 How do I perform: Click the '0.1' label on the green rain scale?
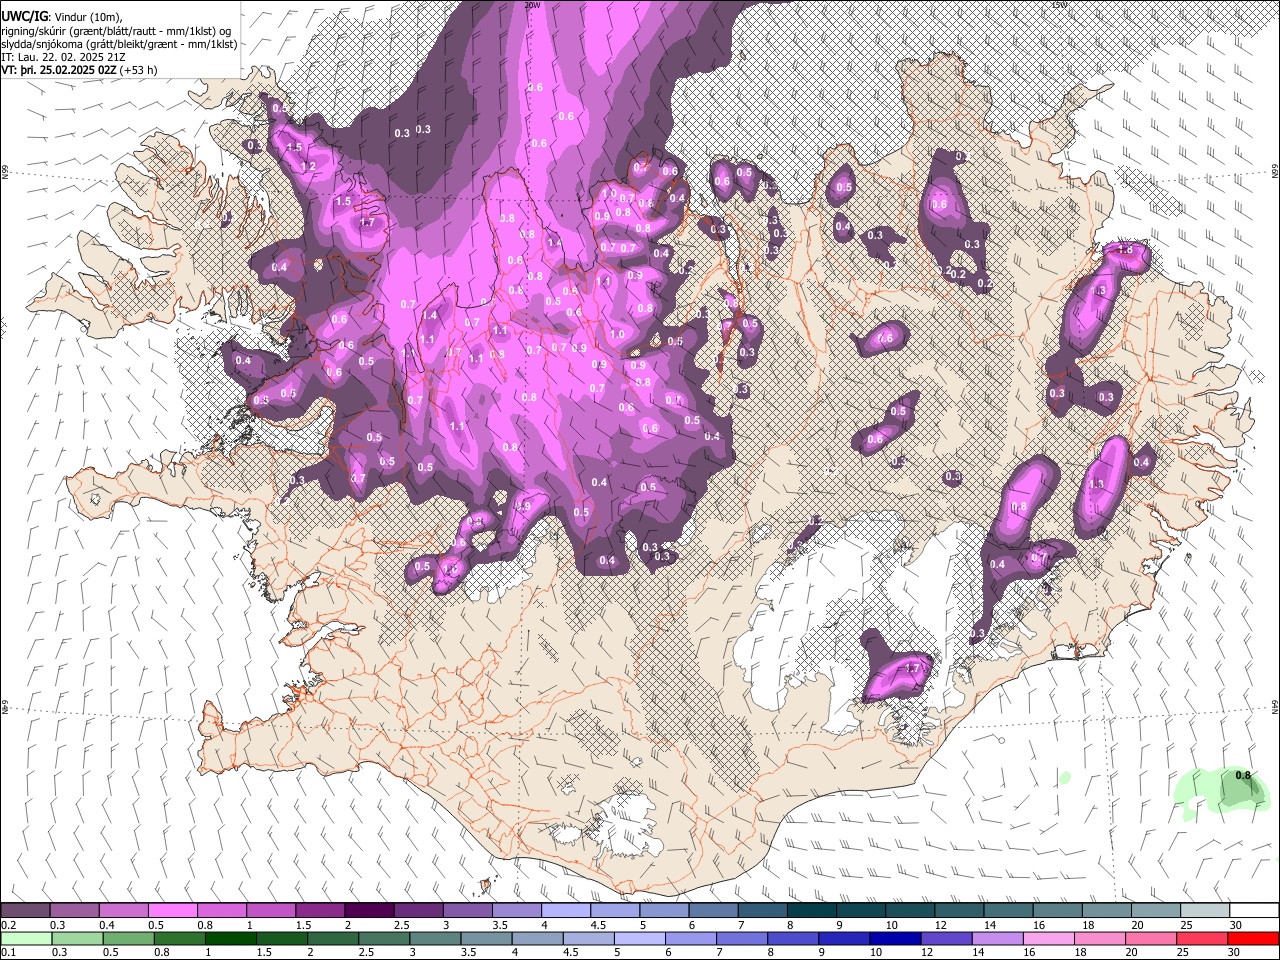tap(7, 952)
